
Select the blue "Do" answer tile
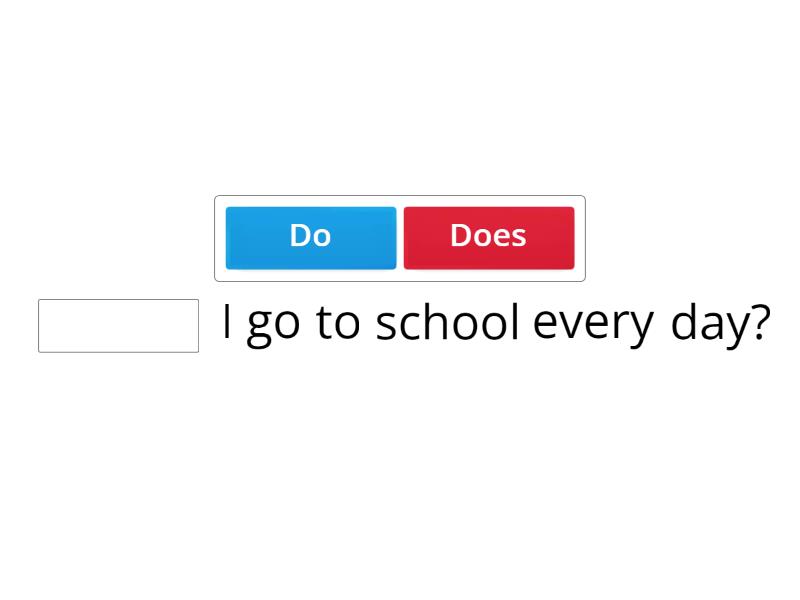pos(310,237)
